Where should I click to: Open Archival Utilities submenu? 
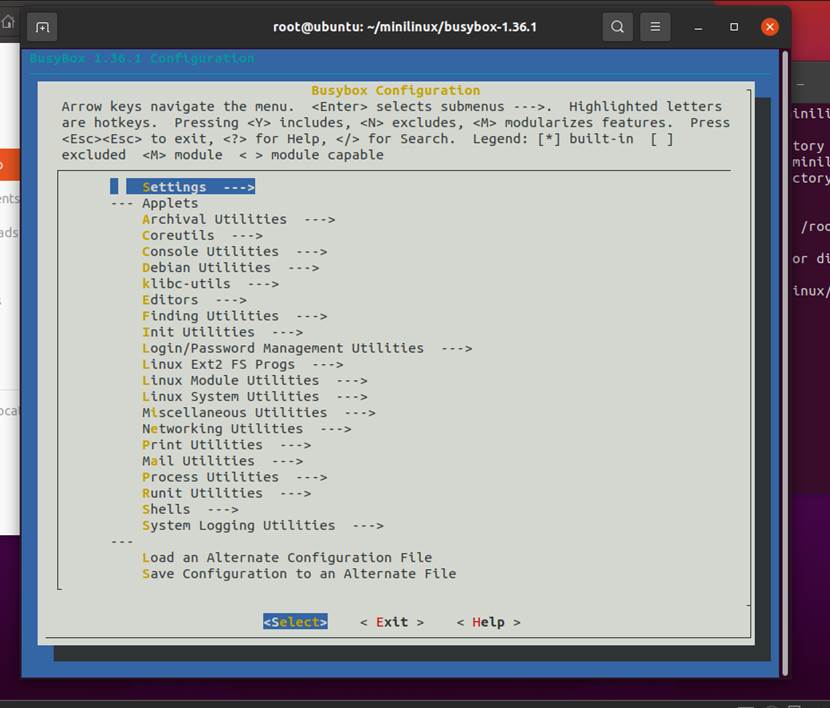238,219
